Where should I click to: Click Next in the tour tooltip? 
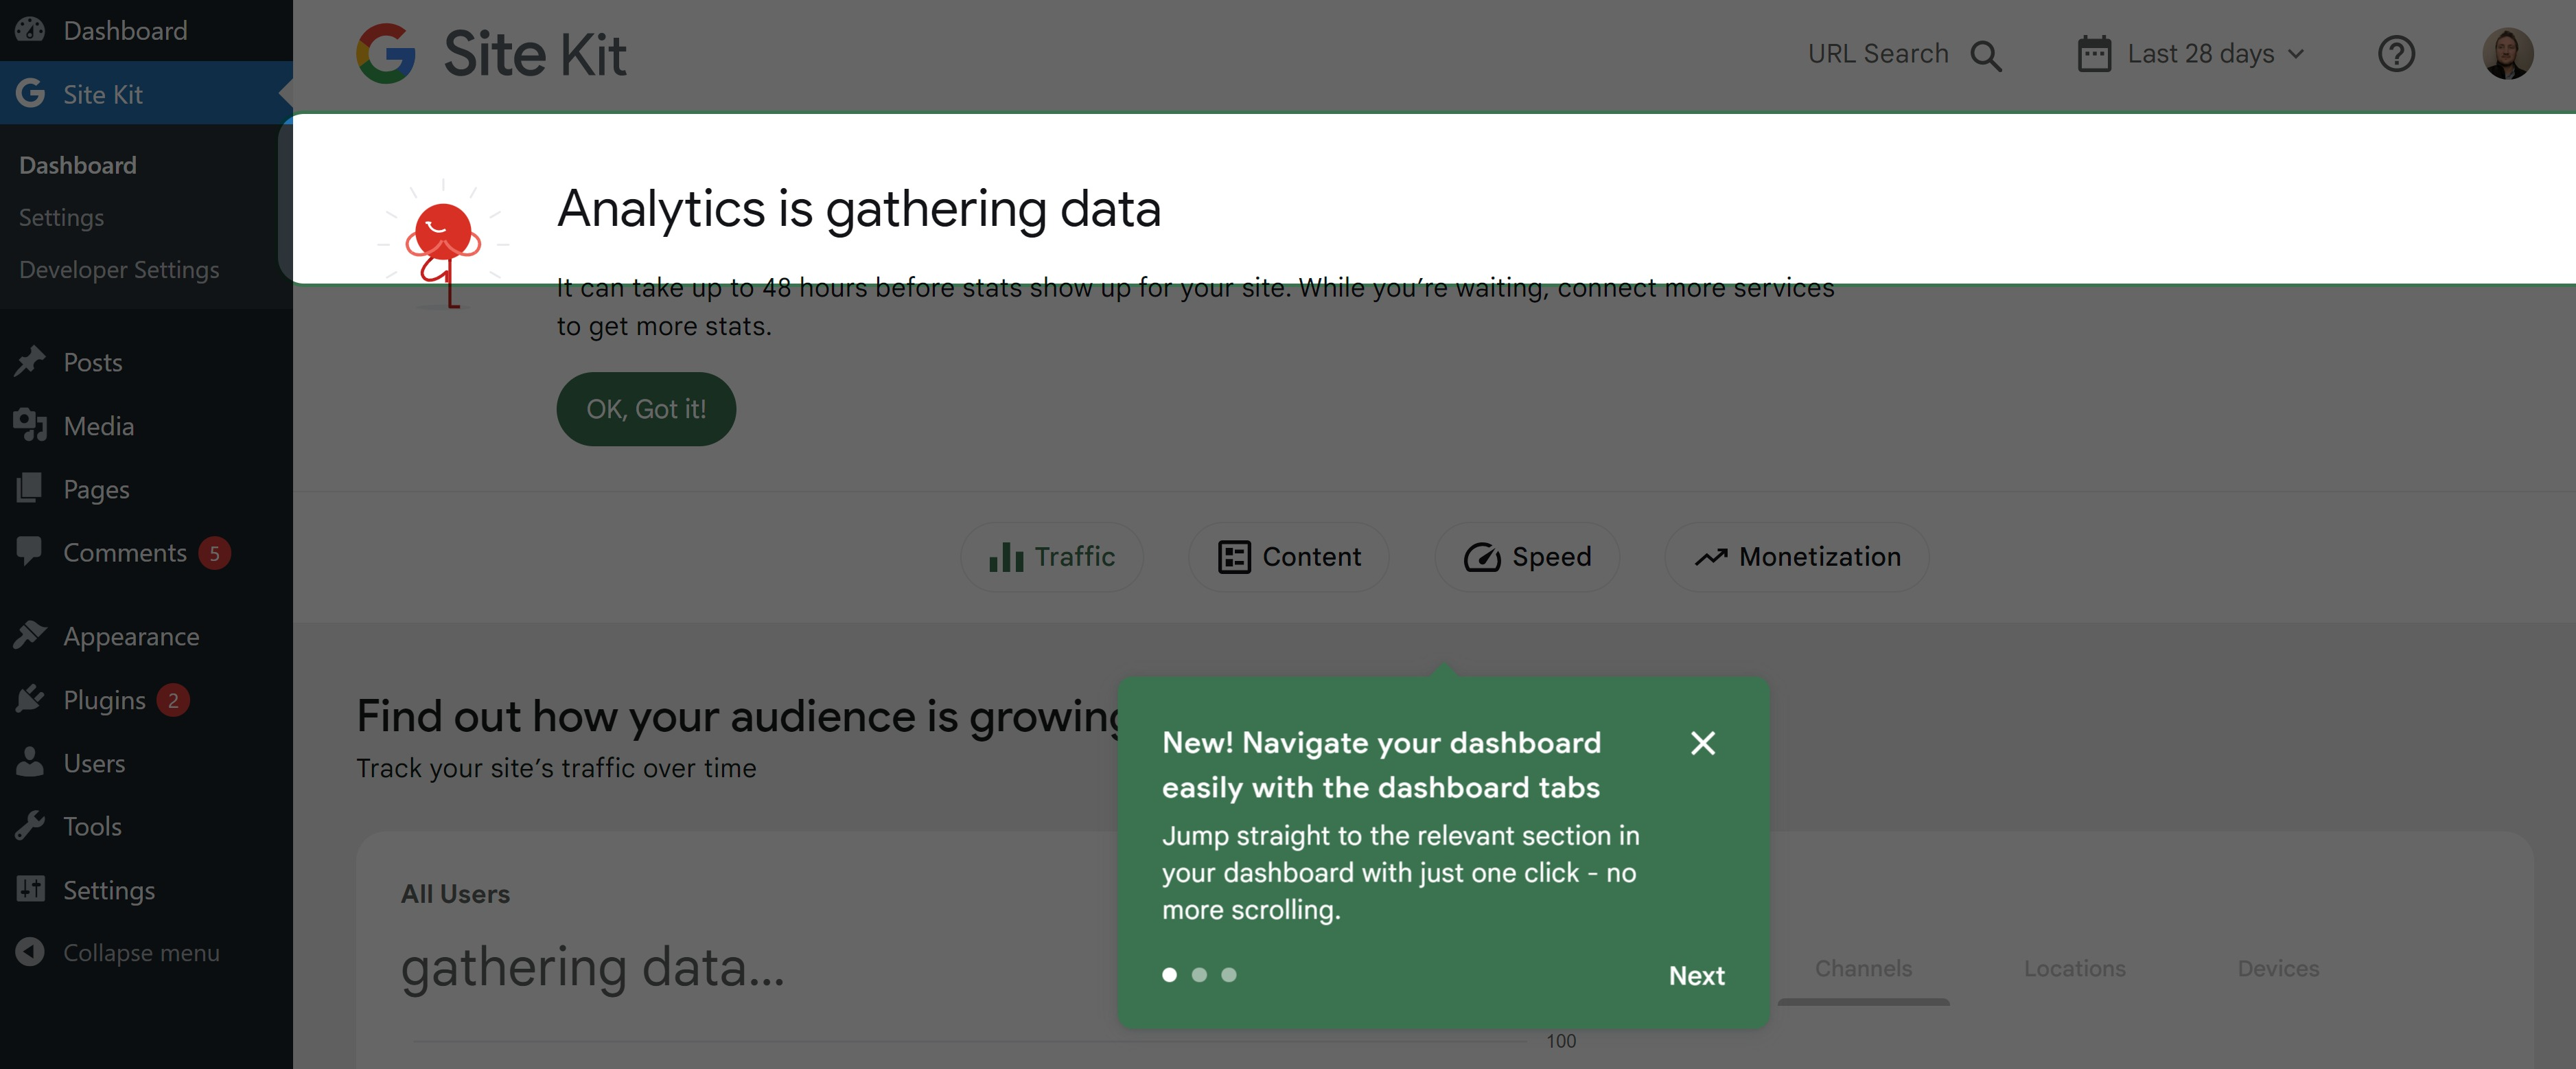click(1696, 975)
